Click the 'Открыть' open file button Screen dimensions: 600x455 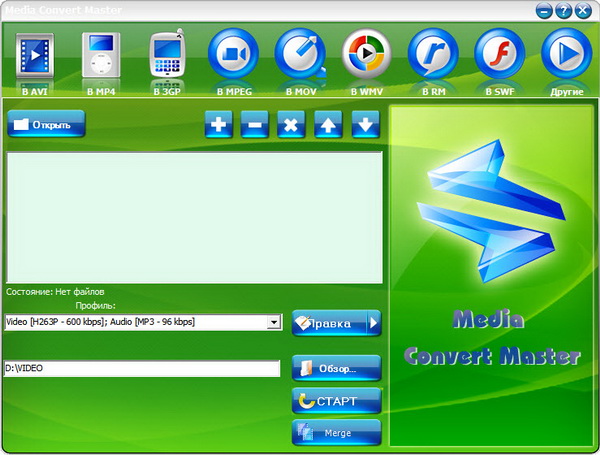46,124
